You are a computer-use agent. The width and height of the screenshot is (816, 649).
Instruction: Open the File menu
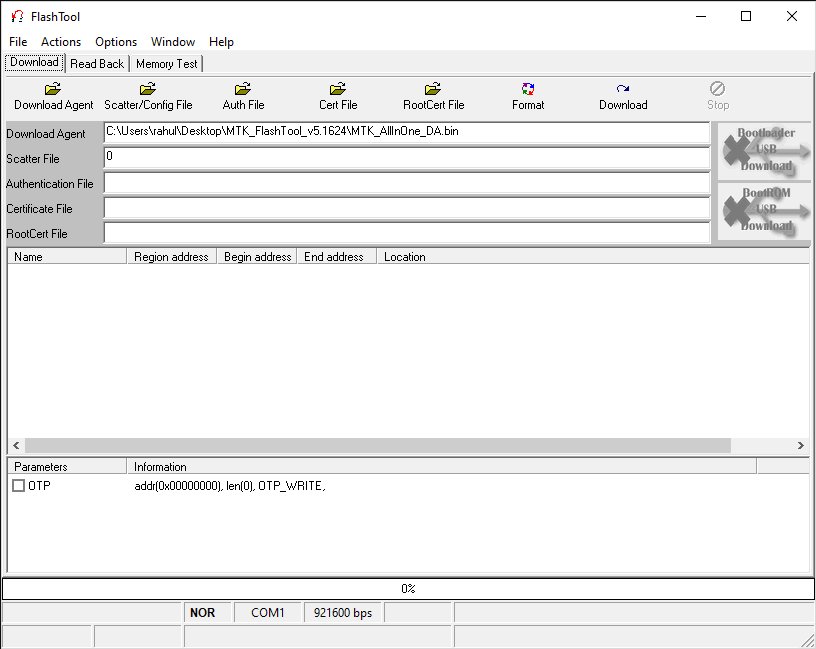click(18, 42)
